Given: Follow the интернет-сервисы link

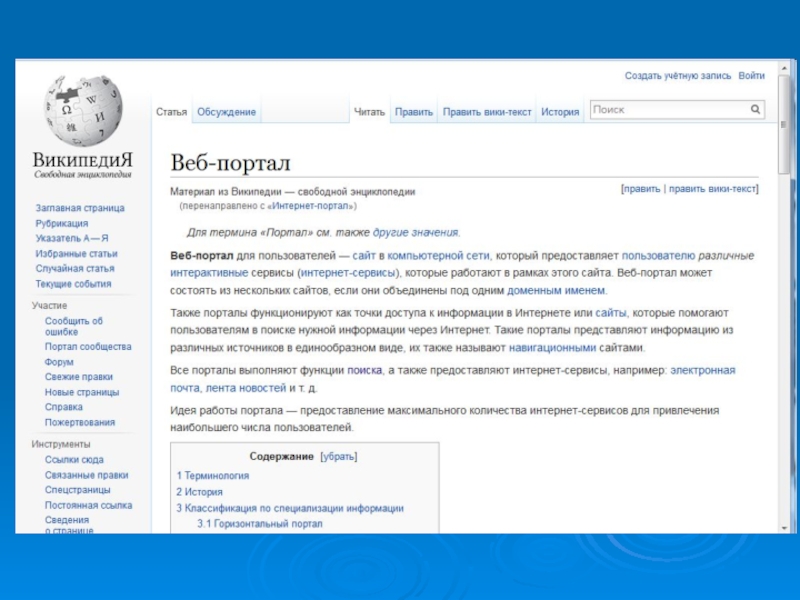Looking at the screenshot, I should [348, 272].
